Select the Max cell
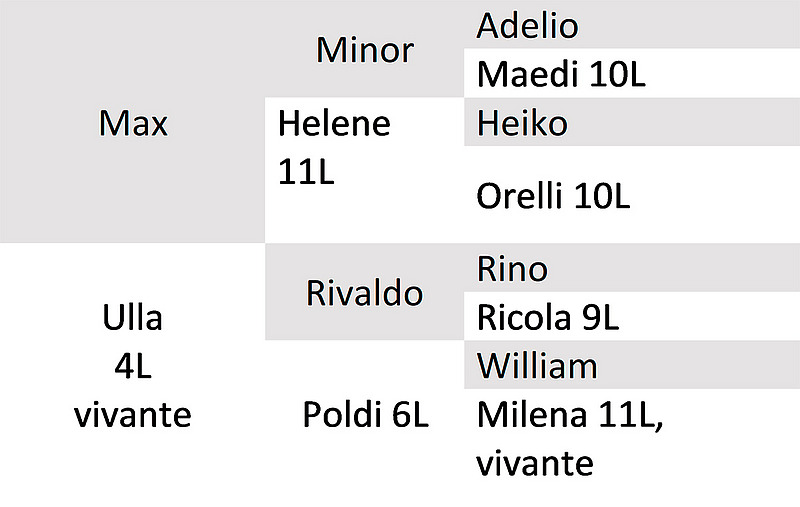This screenshot has width=800, height=507. coord(133,121)
